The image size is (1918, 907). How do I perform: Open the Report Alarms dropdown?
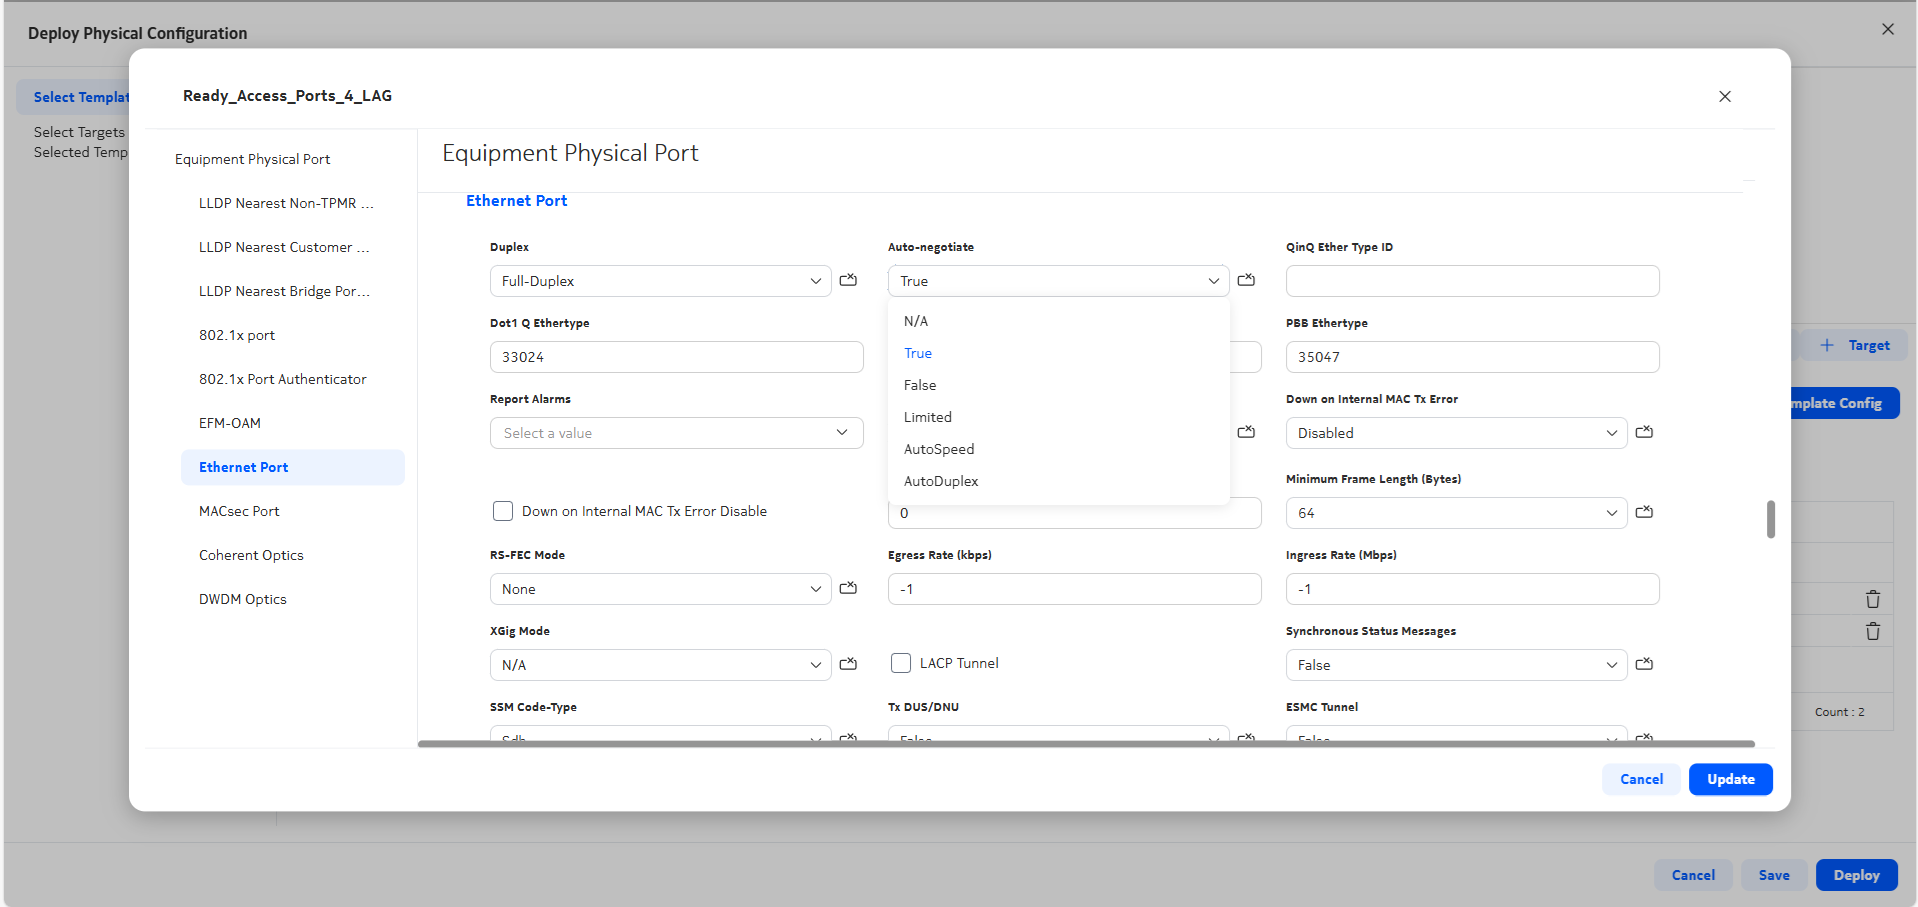(676, 433)
